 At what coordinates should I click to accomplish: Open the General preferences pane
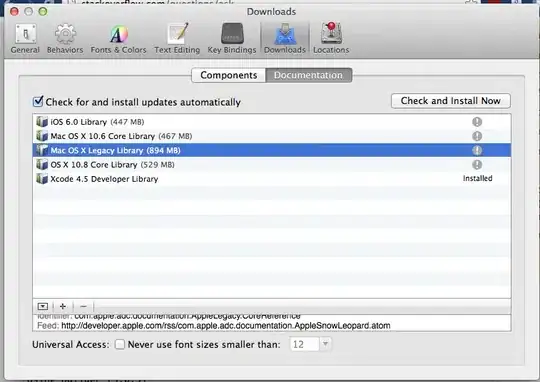(25, 38)
